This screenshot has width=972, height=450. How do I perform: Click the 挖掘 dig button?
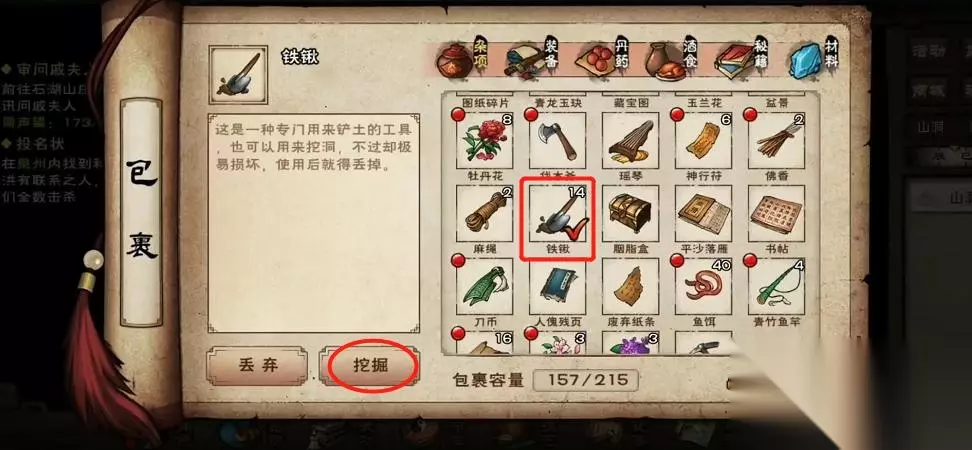[x=370, y=366]
